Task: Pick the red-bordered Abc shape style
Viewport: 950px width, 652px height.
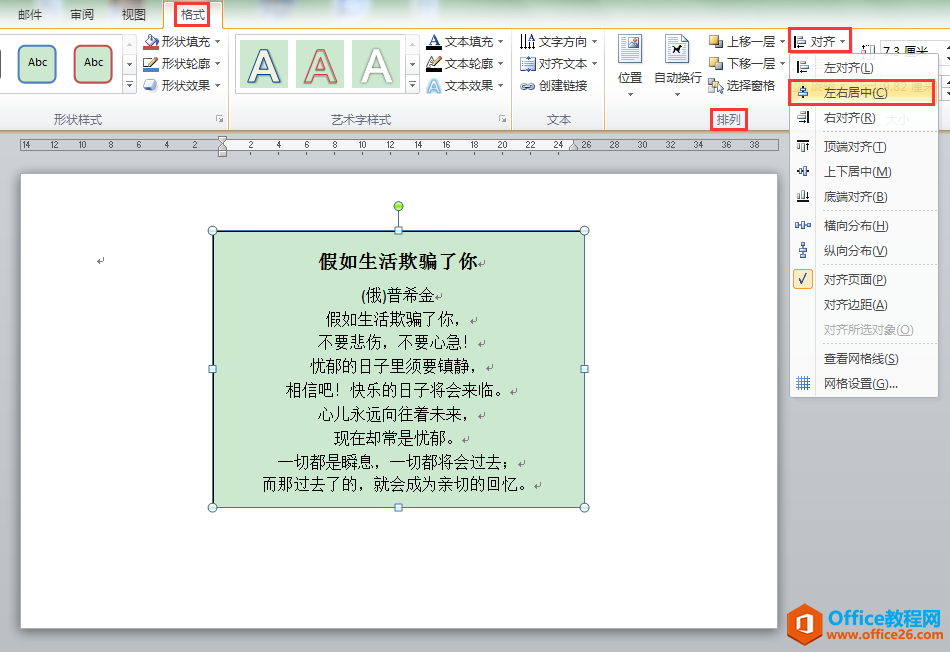Action: coord(93,63)
